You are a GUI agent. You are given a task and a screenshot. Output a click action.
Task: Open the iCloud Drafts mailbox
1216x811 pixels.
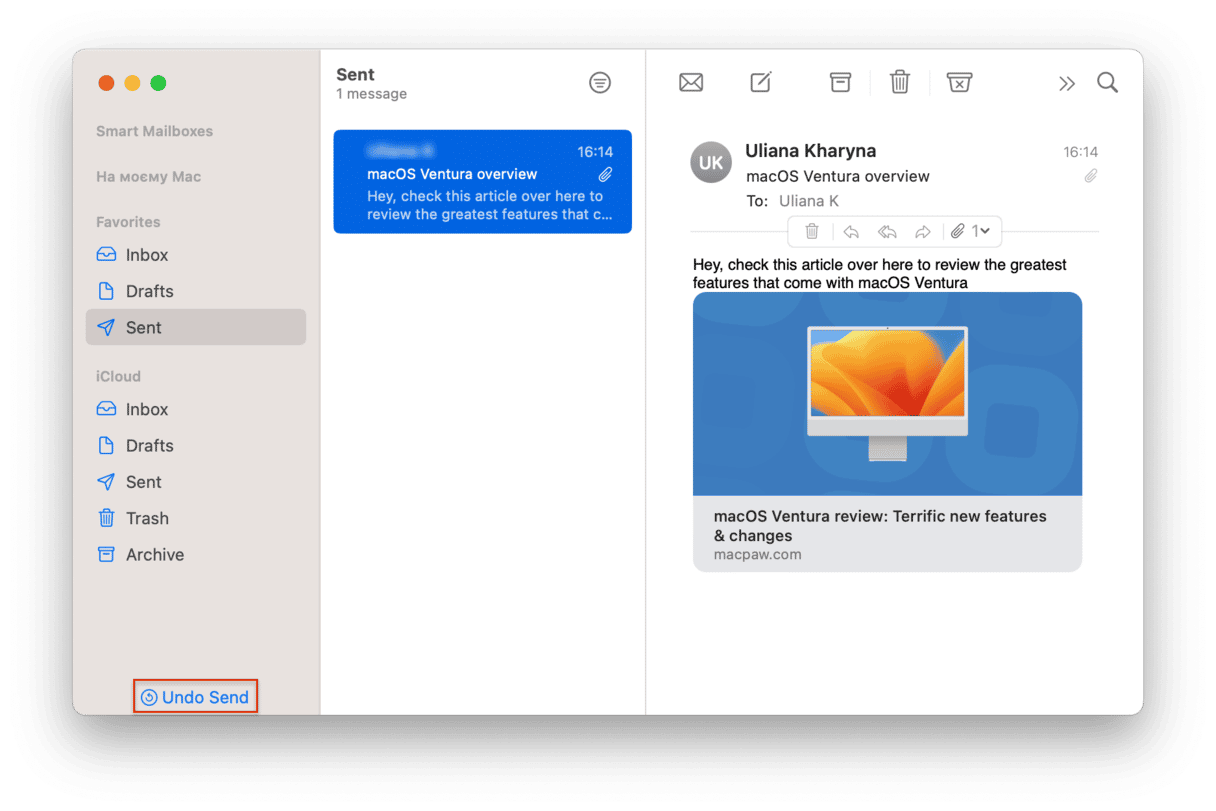click(196, 445)
